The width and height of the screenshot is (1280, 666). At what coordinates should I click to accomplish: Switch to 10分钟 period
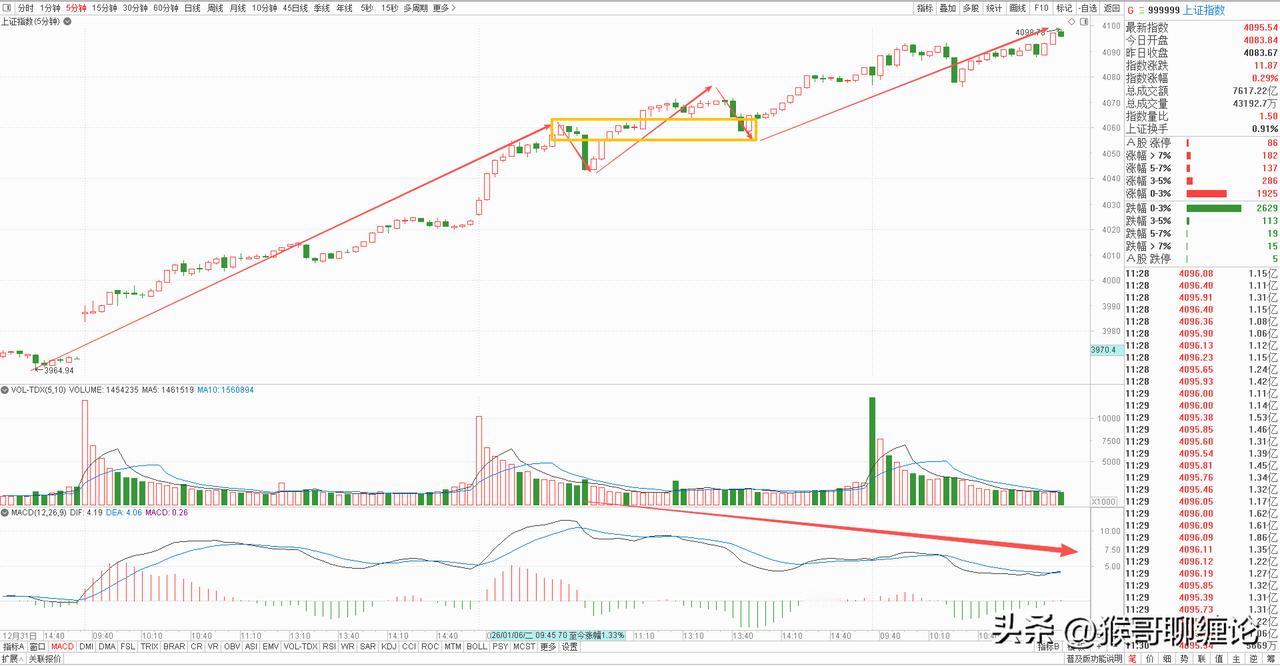pyautogui.click(x=265, y=8)
